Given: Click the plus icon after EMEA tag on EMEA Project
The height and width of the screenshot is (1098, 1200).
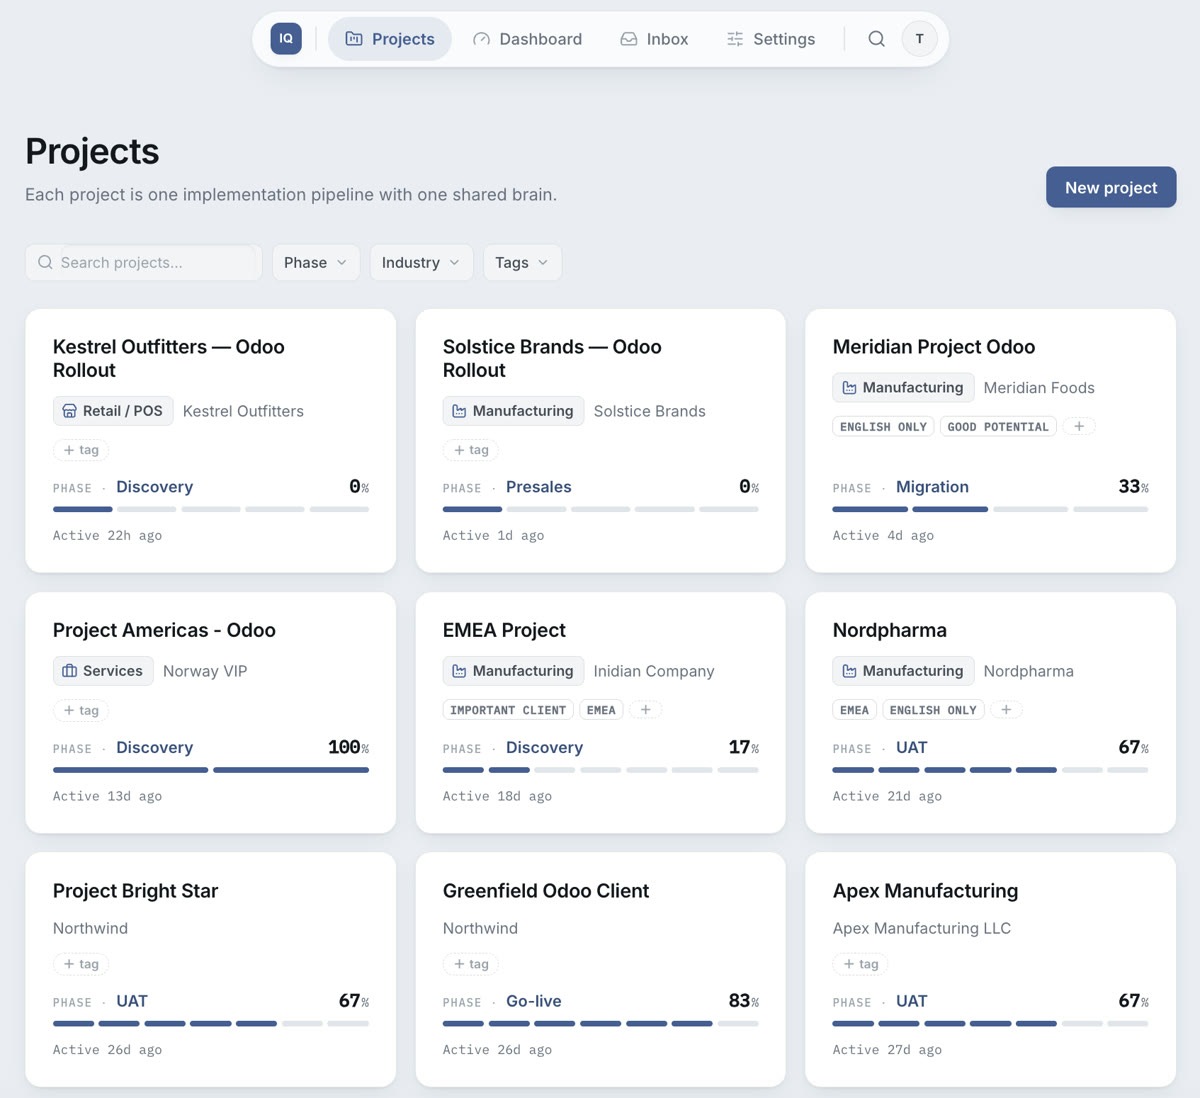Looking at the screenshot, I should 646,710.
